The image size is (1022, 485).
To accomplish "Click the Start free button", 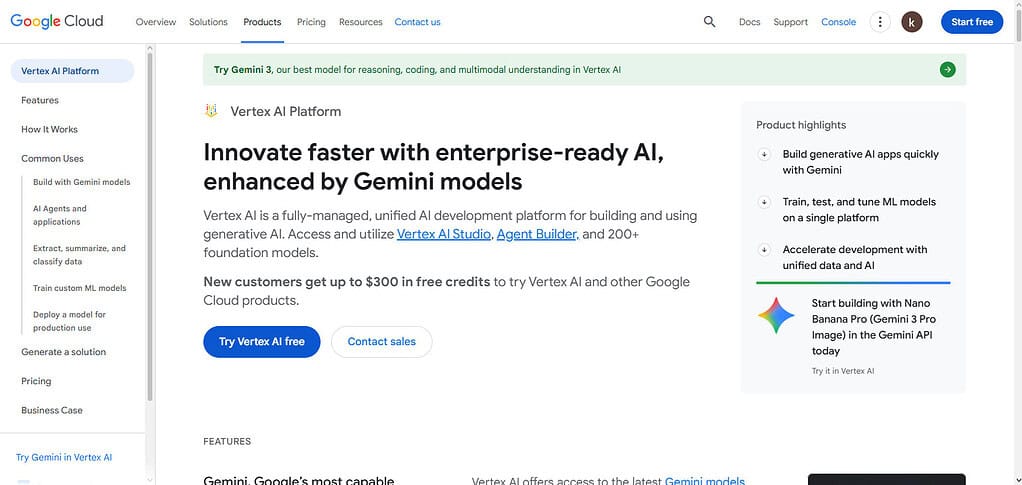I will click(972, 22).
